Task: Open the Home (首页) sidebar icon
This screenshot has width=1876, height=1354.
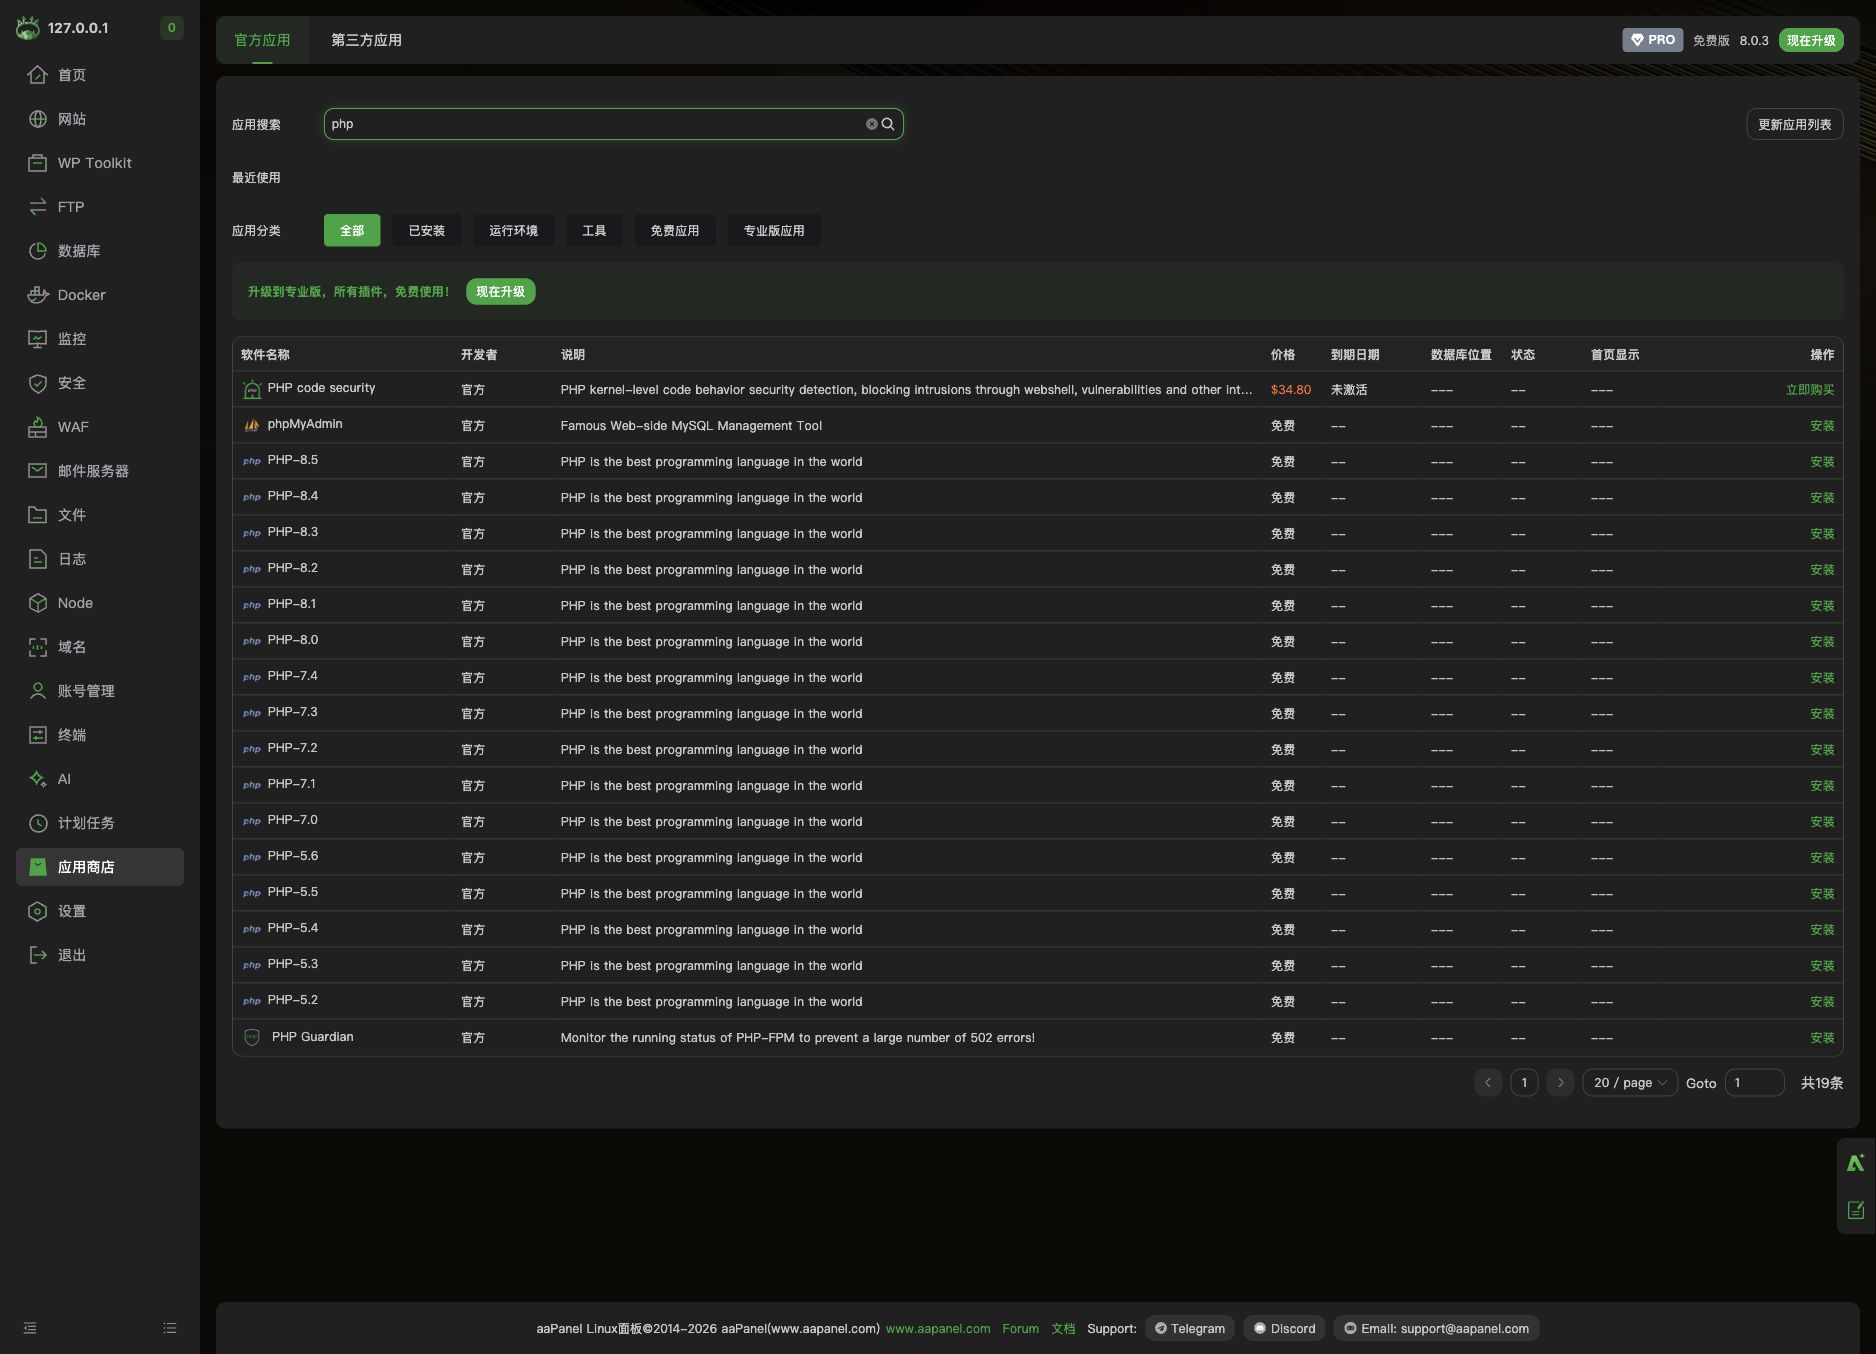Action: pyautogui.click(x=38, y=75)
